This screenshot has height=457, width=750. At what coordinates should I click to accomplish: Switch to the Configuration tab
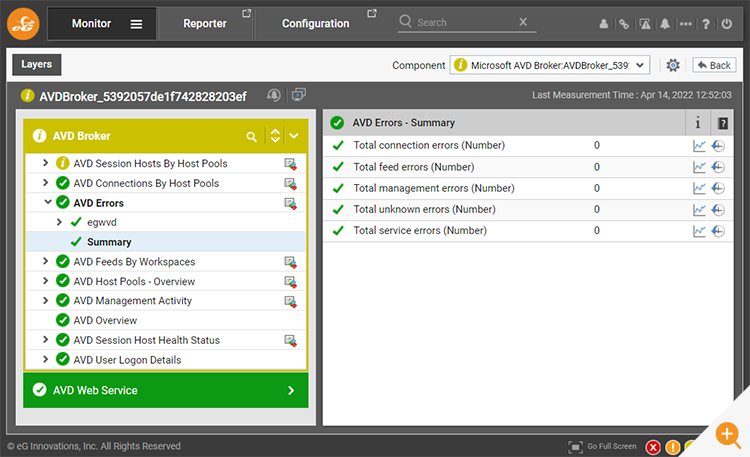[316, 23]
